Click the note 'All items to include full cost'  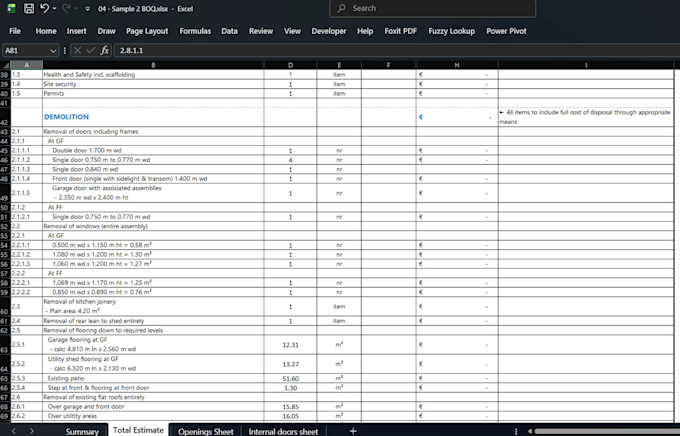tap(586, 117)
